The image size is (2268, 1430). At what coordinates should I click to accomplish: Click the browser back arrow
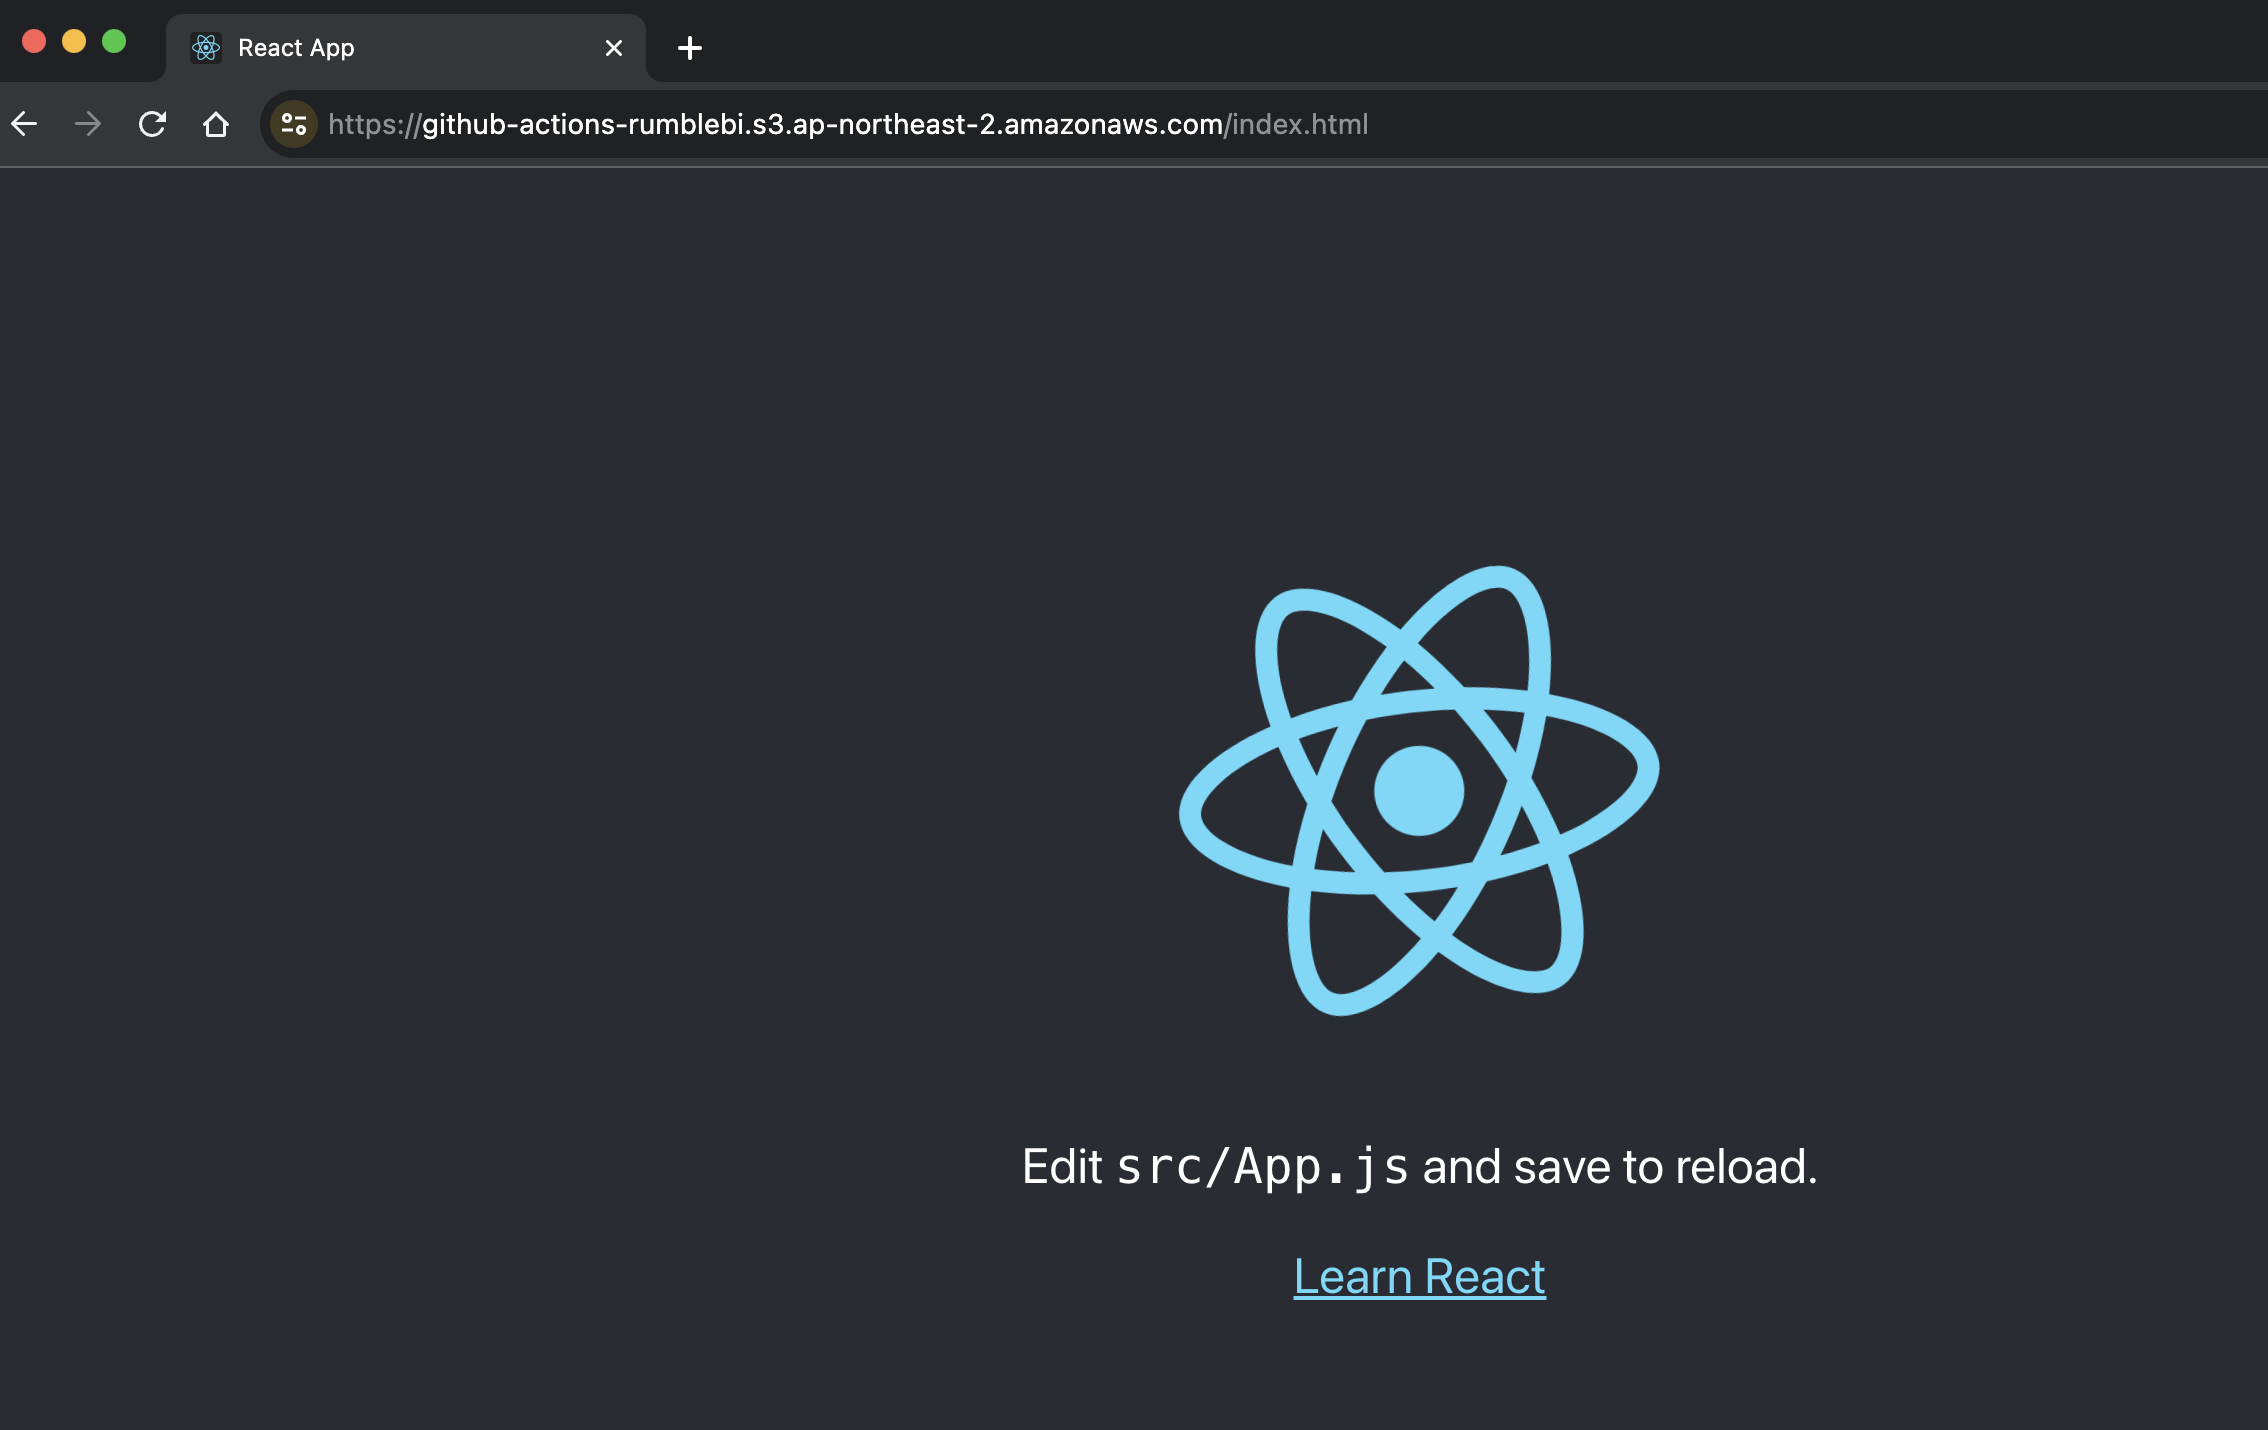point(24,124)
